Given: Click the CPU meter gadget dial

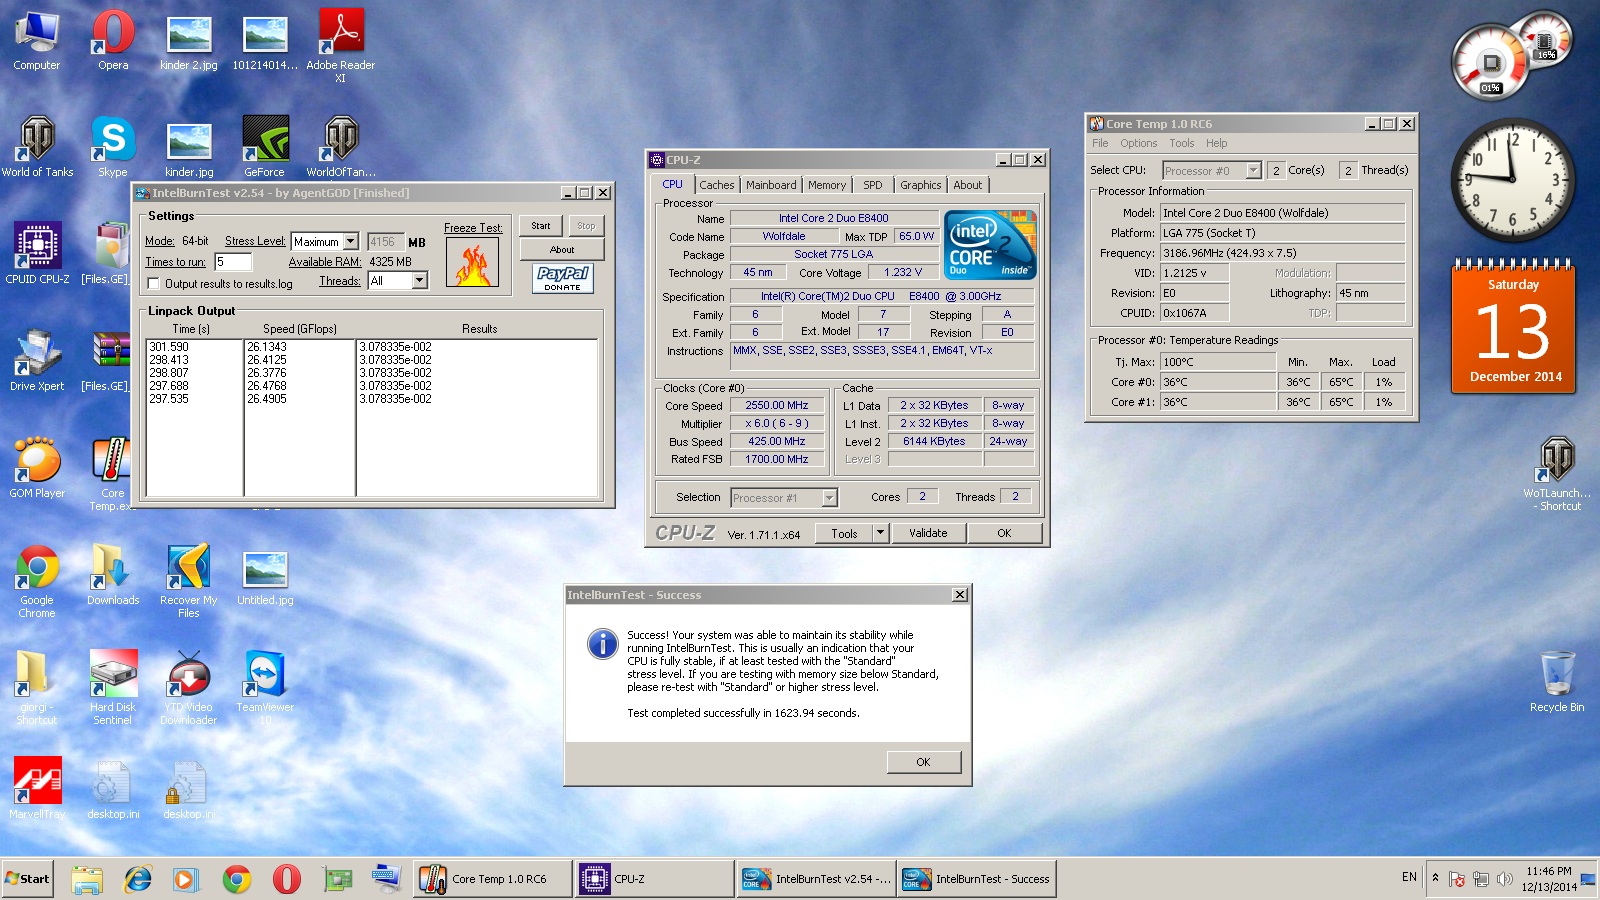Looking at the screenshot, I should [1489, 60].
